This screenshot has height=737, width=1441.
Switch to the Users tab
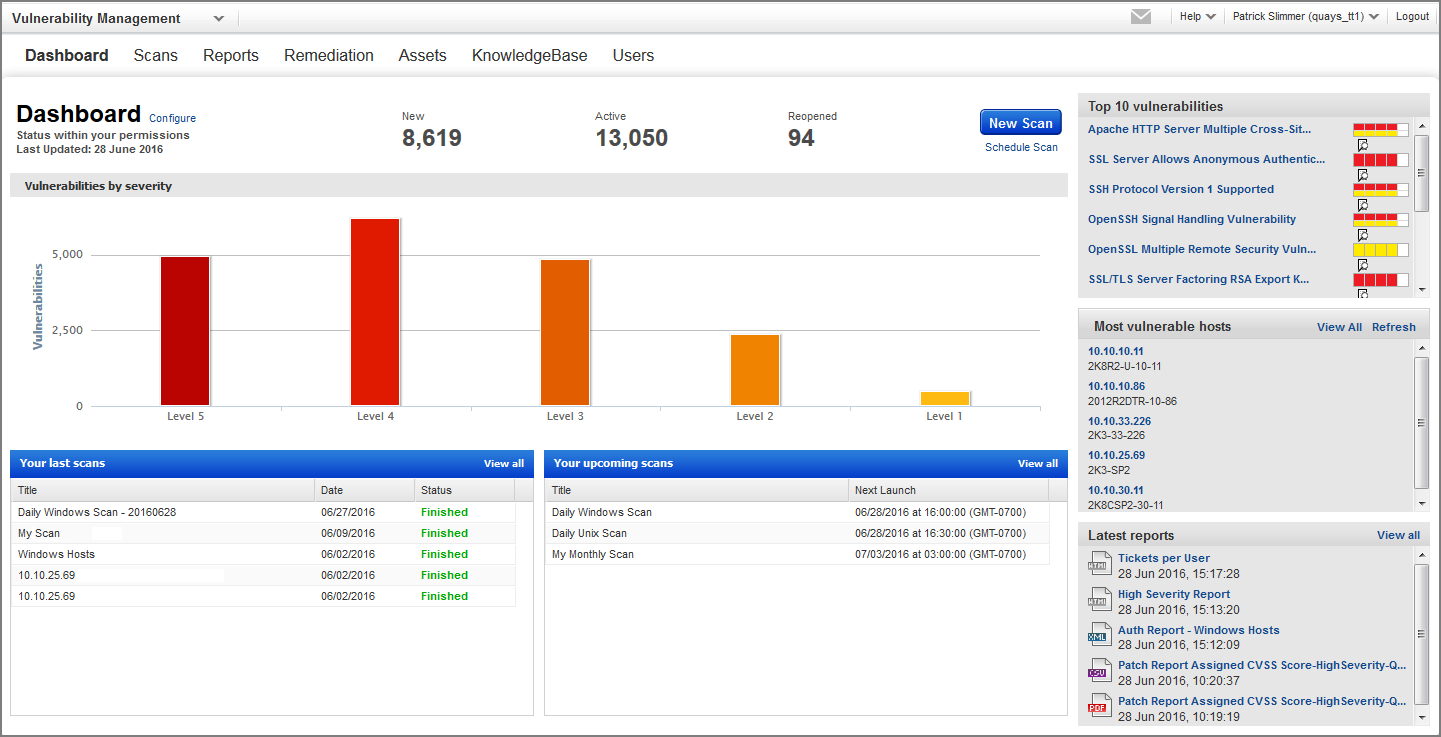(634, 56)
